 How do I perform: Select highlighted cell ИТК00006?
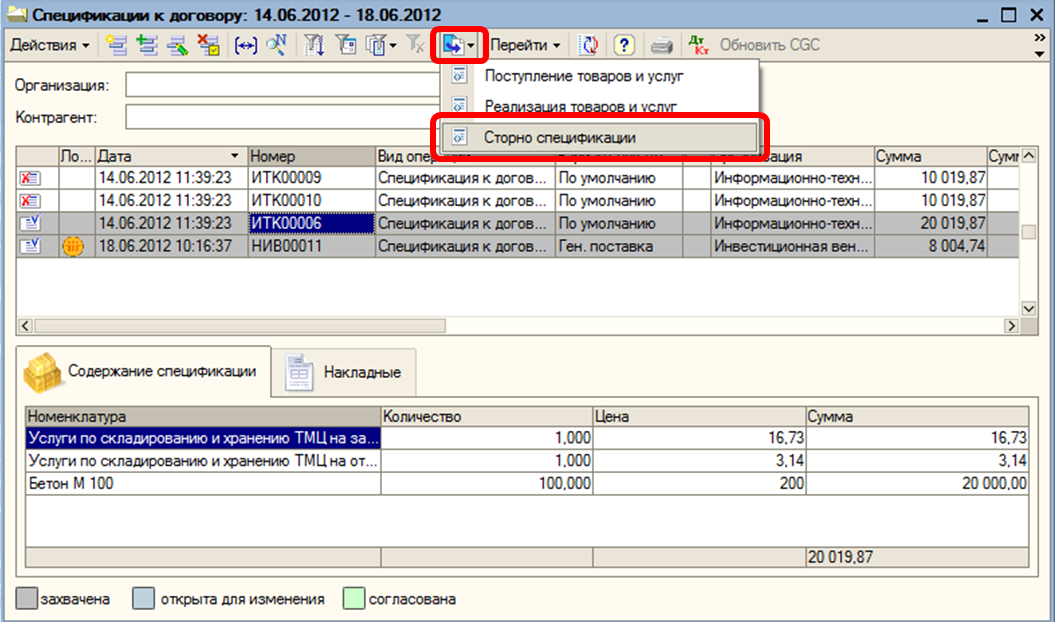point(312,223)
